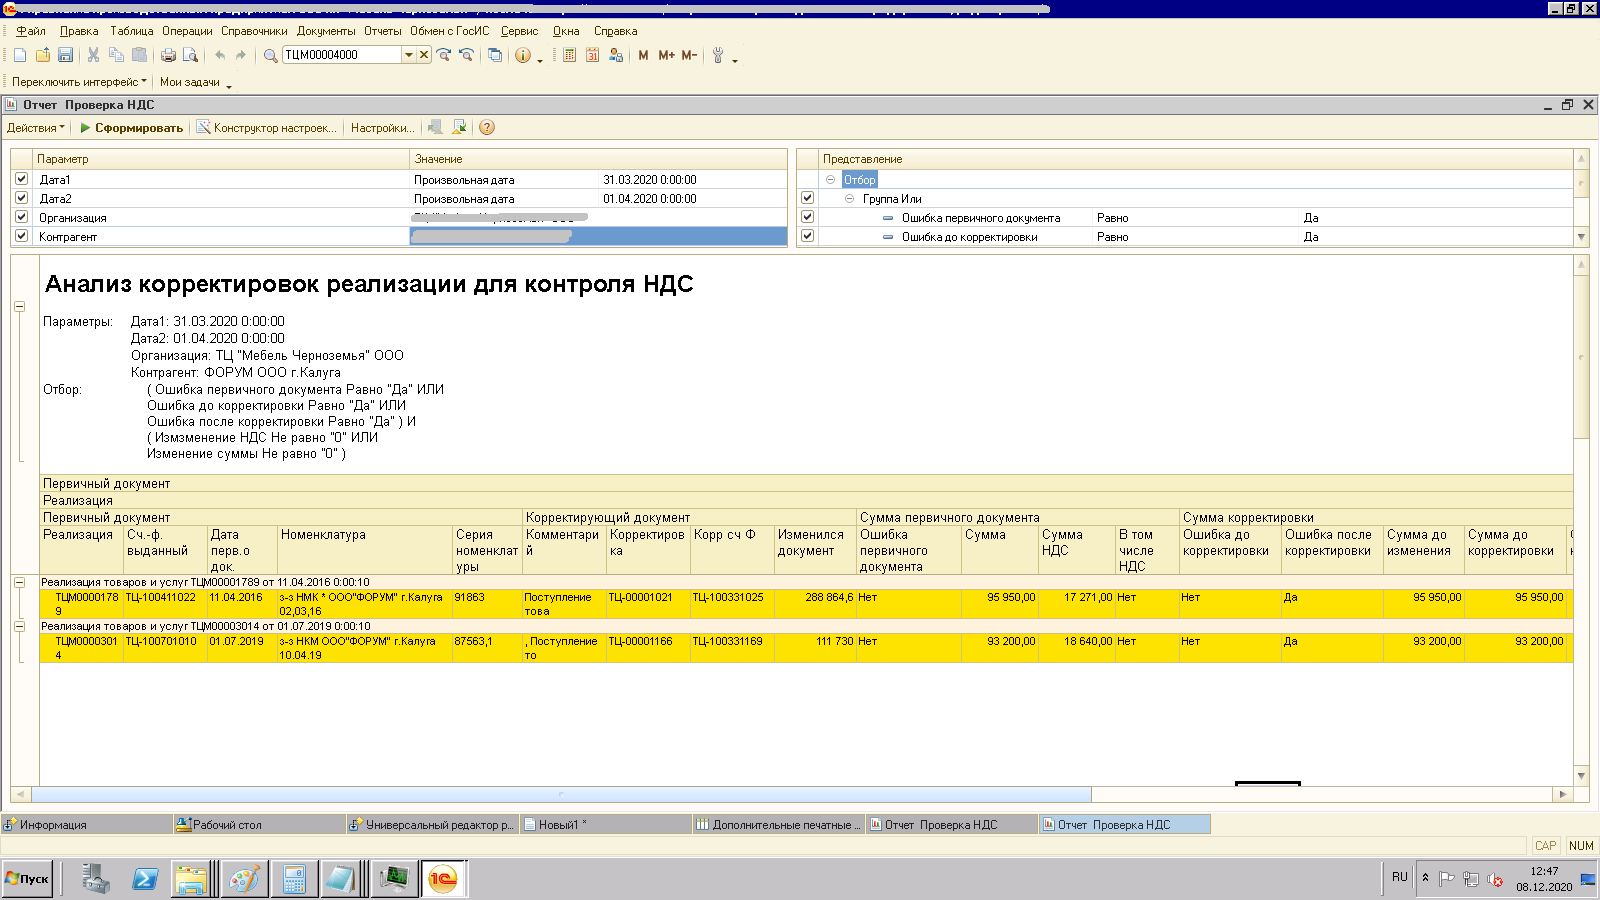Click the M+ memory add button
Screen dimensions: 1600x900
(x=666, y=55)
